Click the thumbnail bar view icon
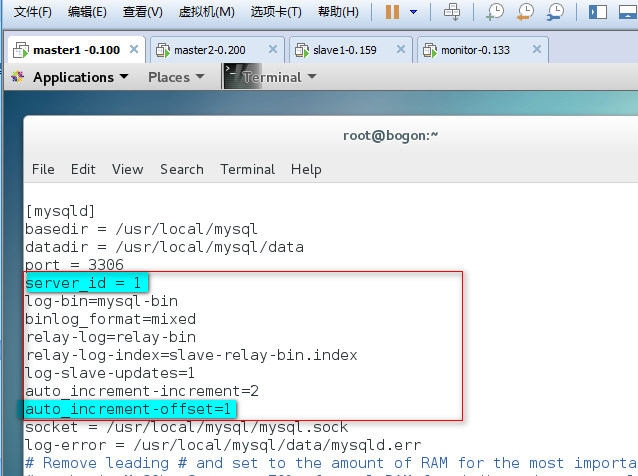Image resolution: width=638 pixels, height=476 pixels. pos(628,12)
